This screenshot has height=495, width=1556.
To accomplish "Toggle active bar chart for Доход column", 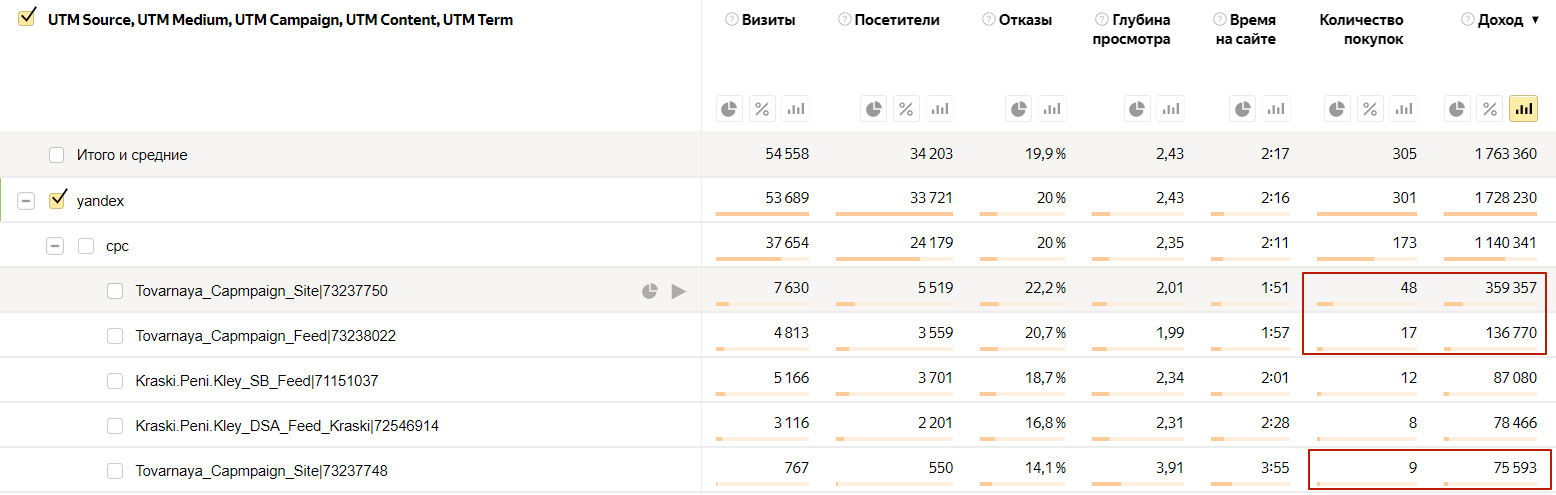I will coord(1524,109).
